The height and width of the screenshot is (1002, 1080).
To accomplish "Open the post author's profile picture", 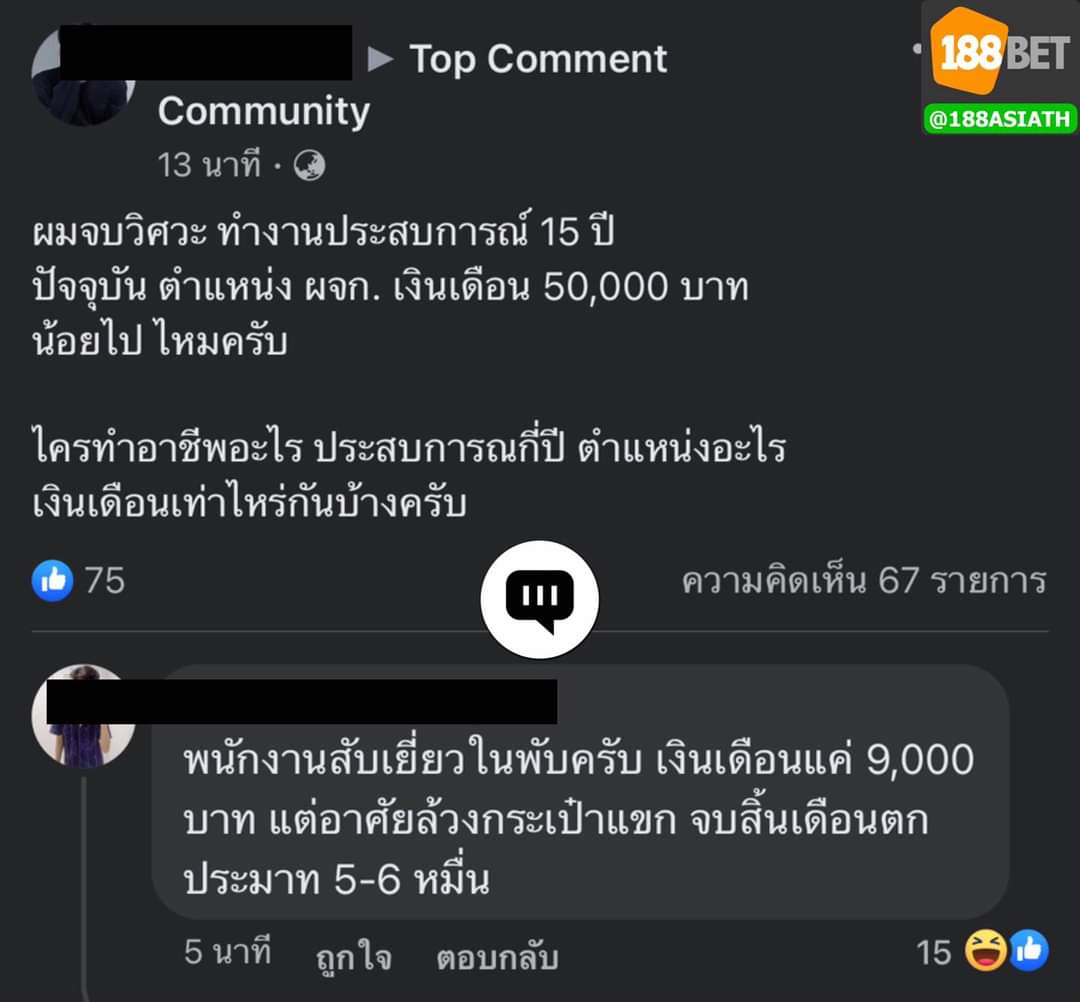I will click(83, 76).
